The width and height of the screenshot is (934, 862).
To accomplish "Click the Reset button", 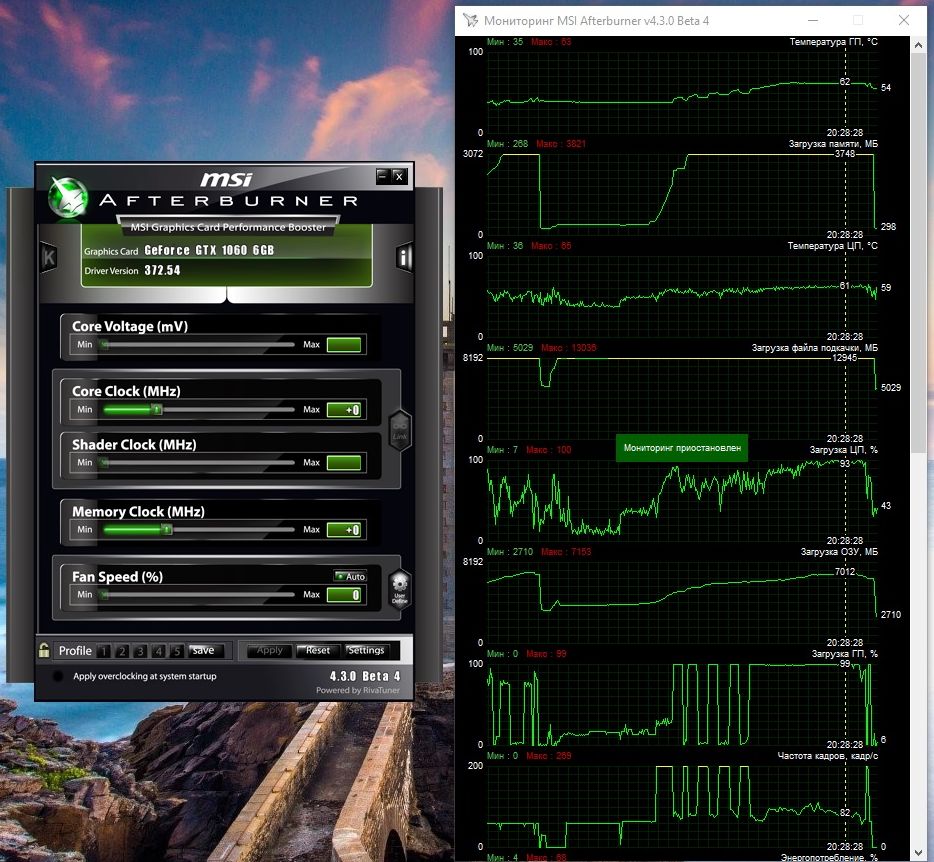I will click(317, 651).
